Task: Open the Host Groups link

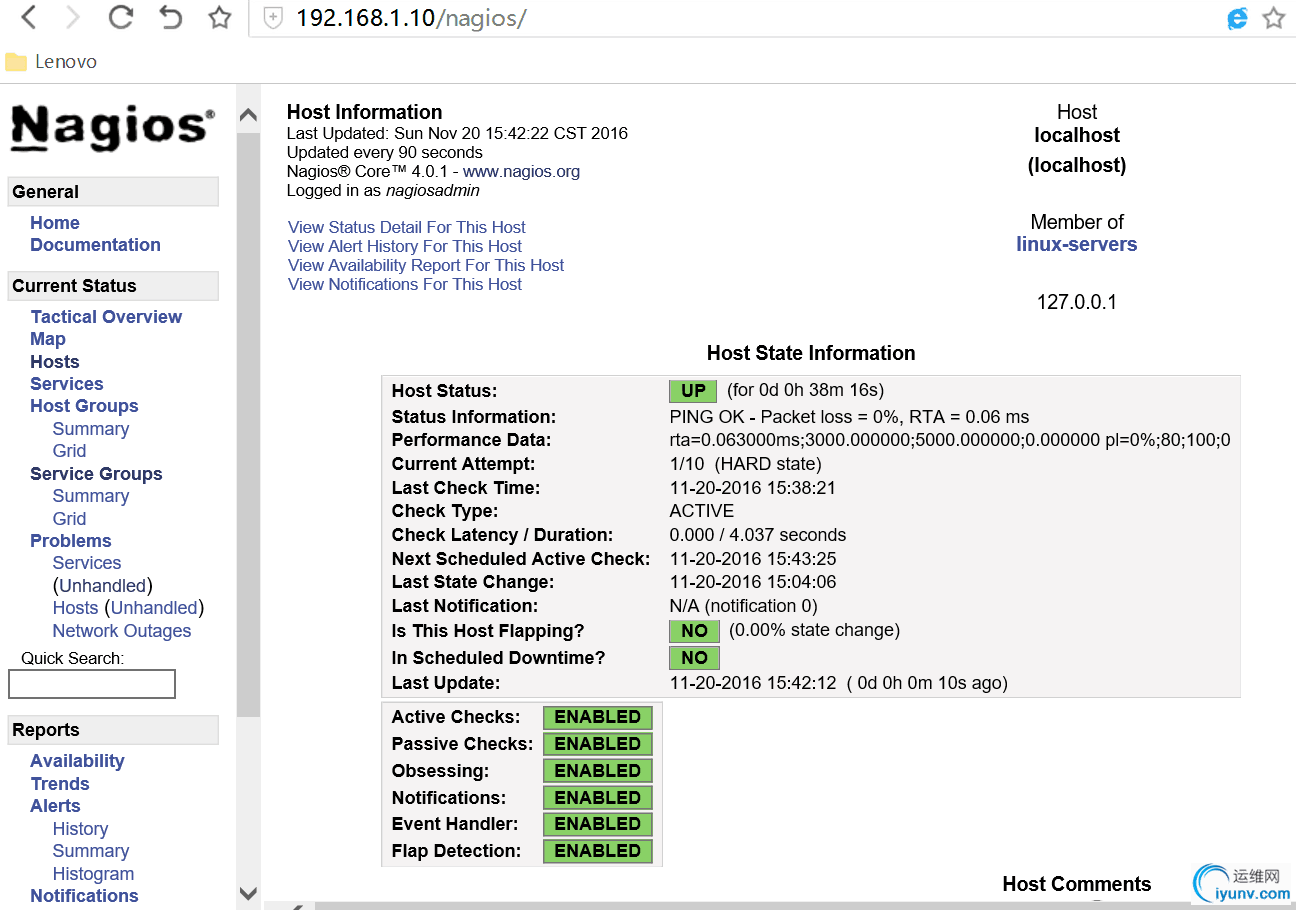Action: pos(84,406)
